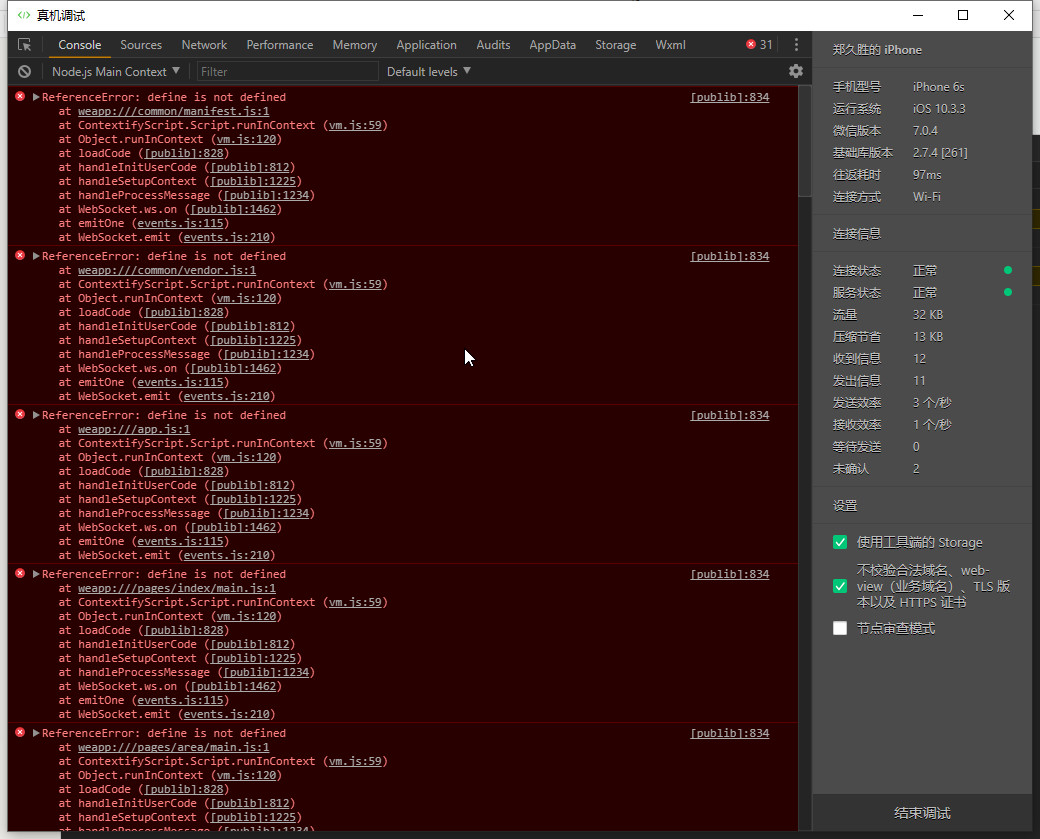Select the Wi-Fi connection value
1040x839 pixels.
pos(927,197)
